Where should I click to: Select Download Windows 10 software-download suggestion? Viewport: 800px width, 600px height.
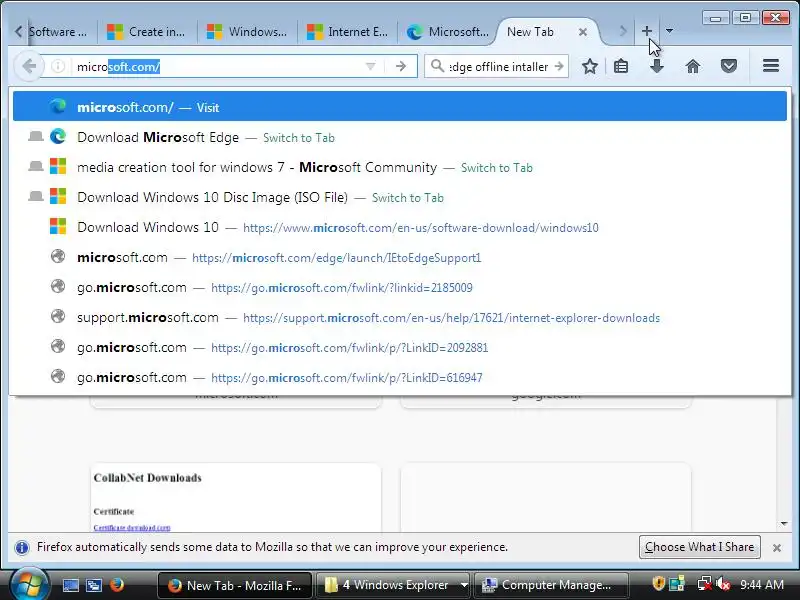coord(399,227)
